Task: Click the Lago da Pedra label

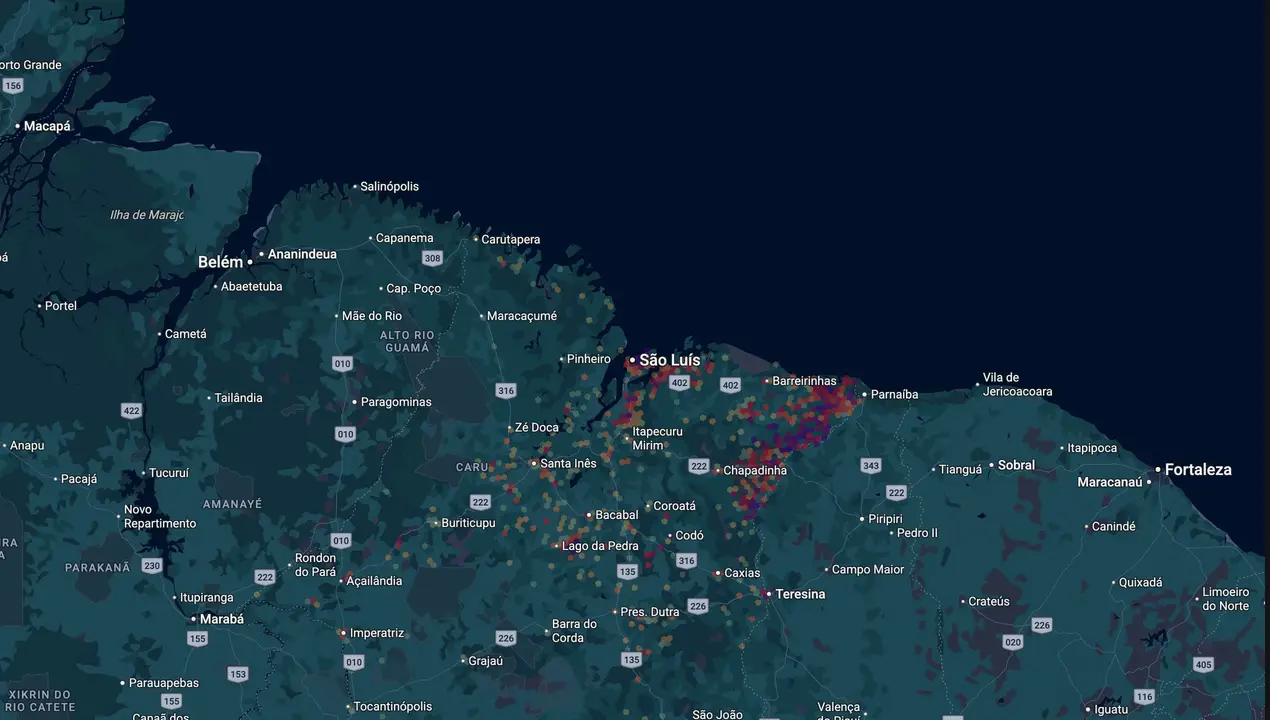Action: point(600,546)
